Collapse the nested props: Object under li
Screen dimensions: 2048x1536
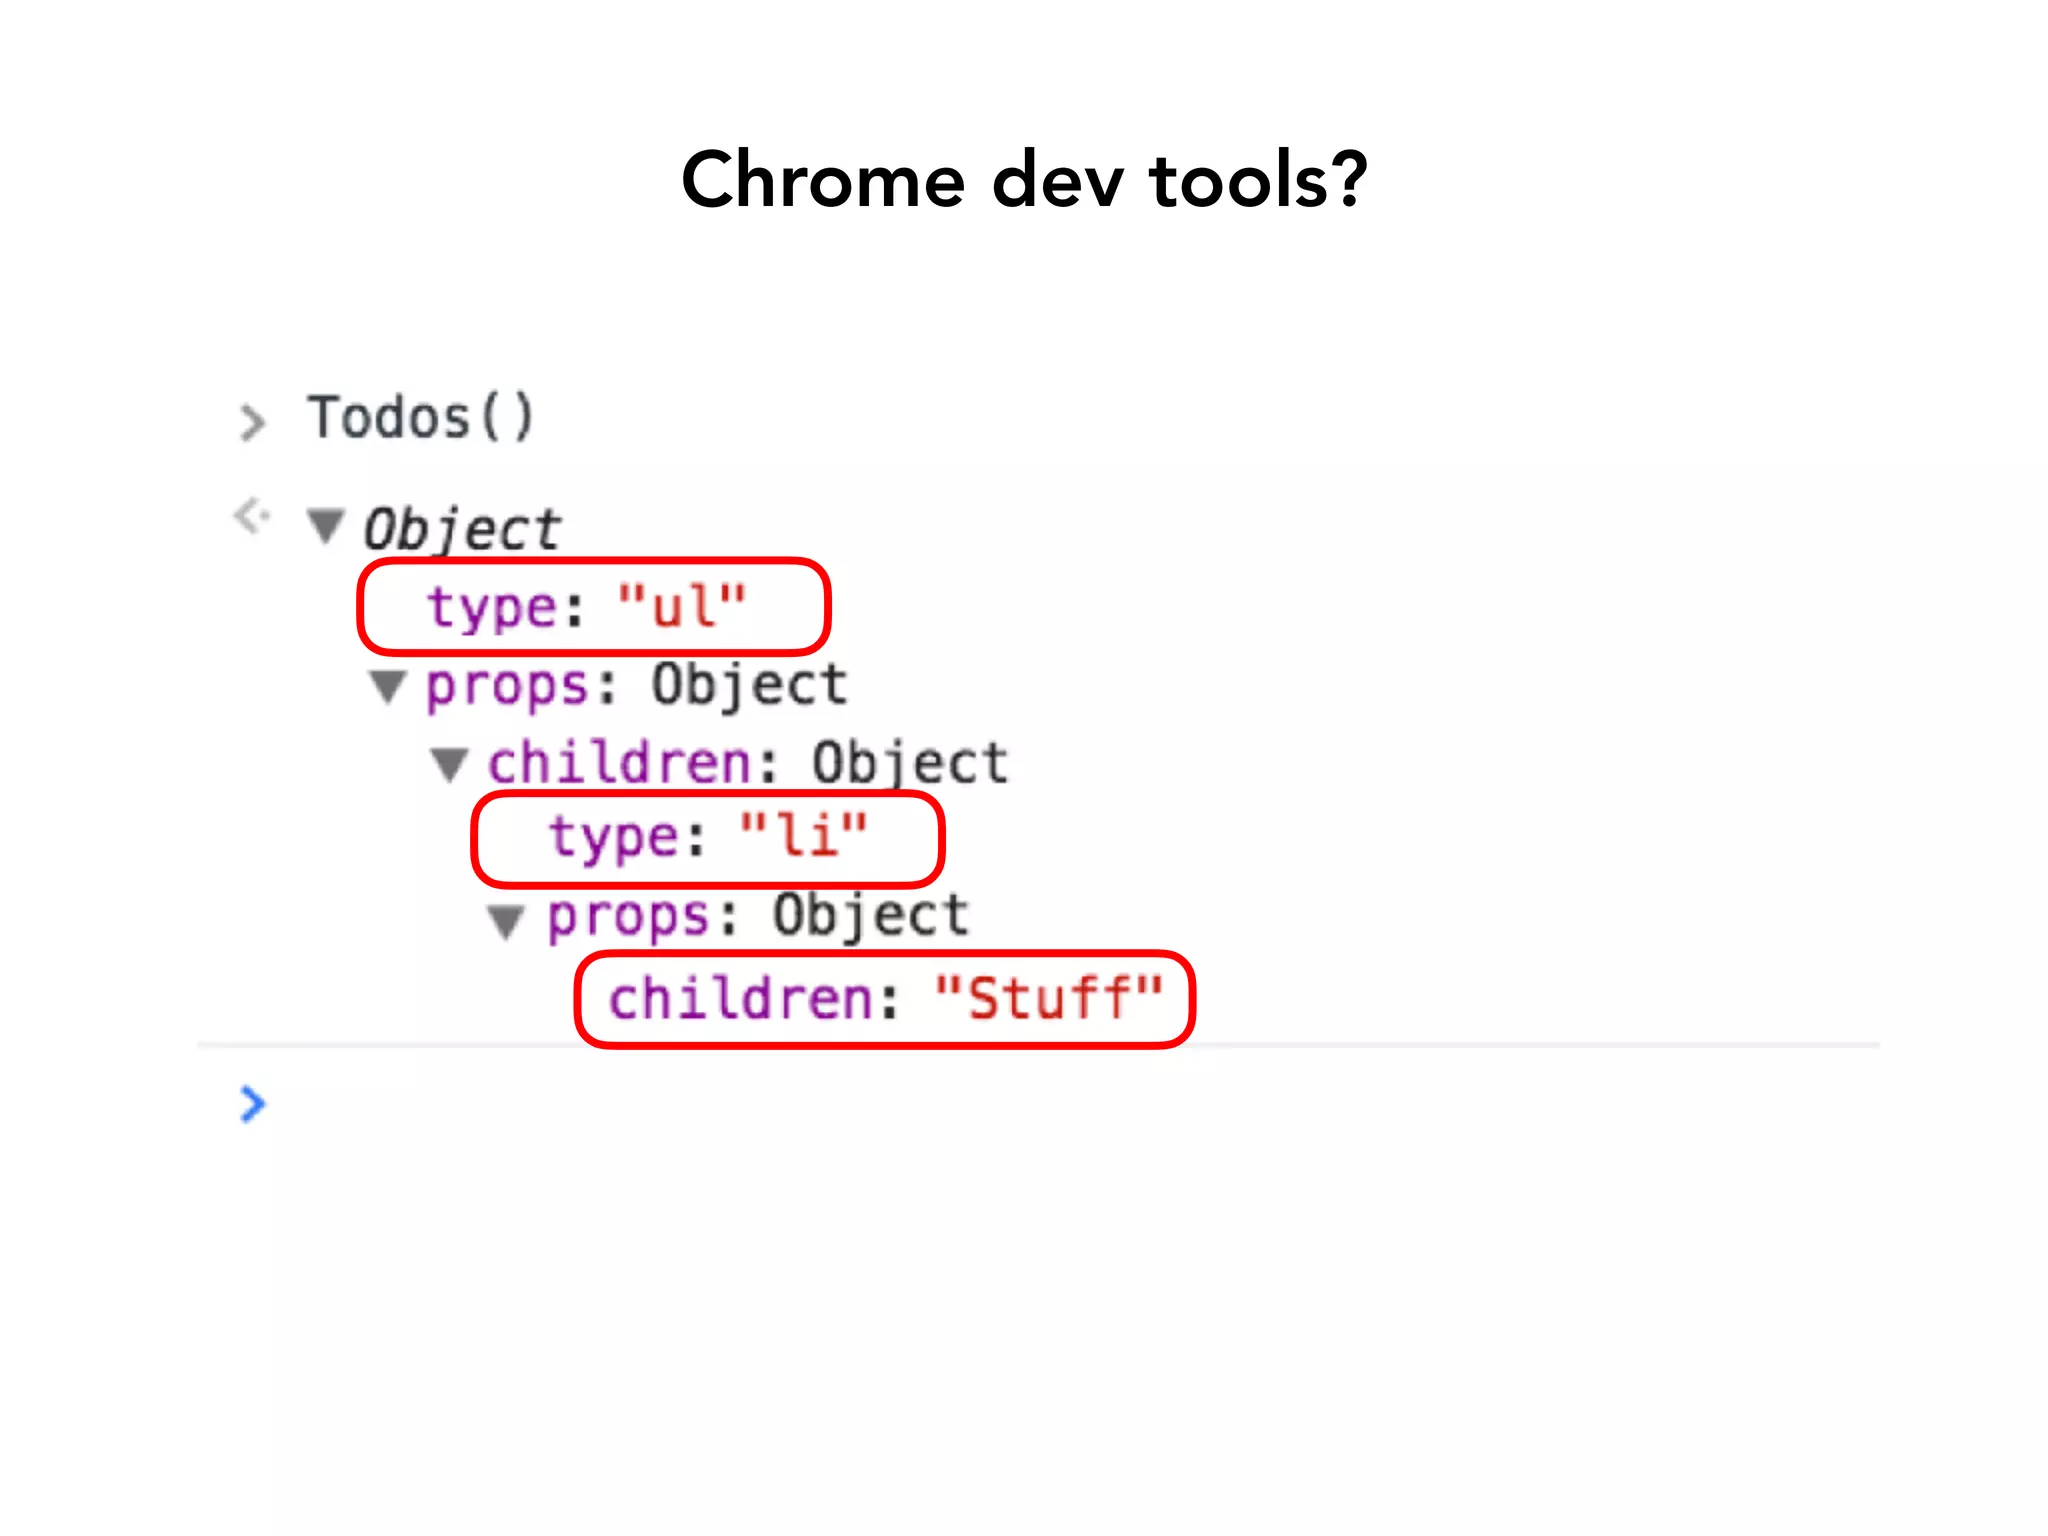[506, 921]
